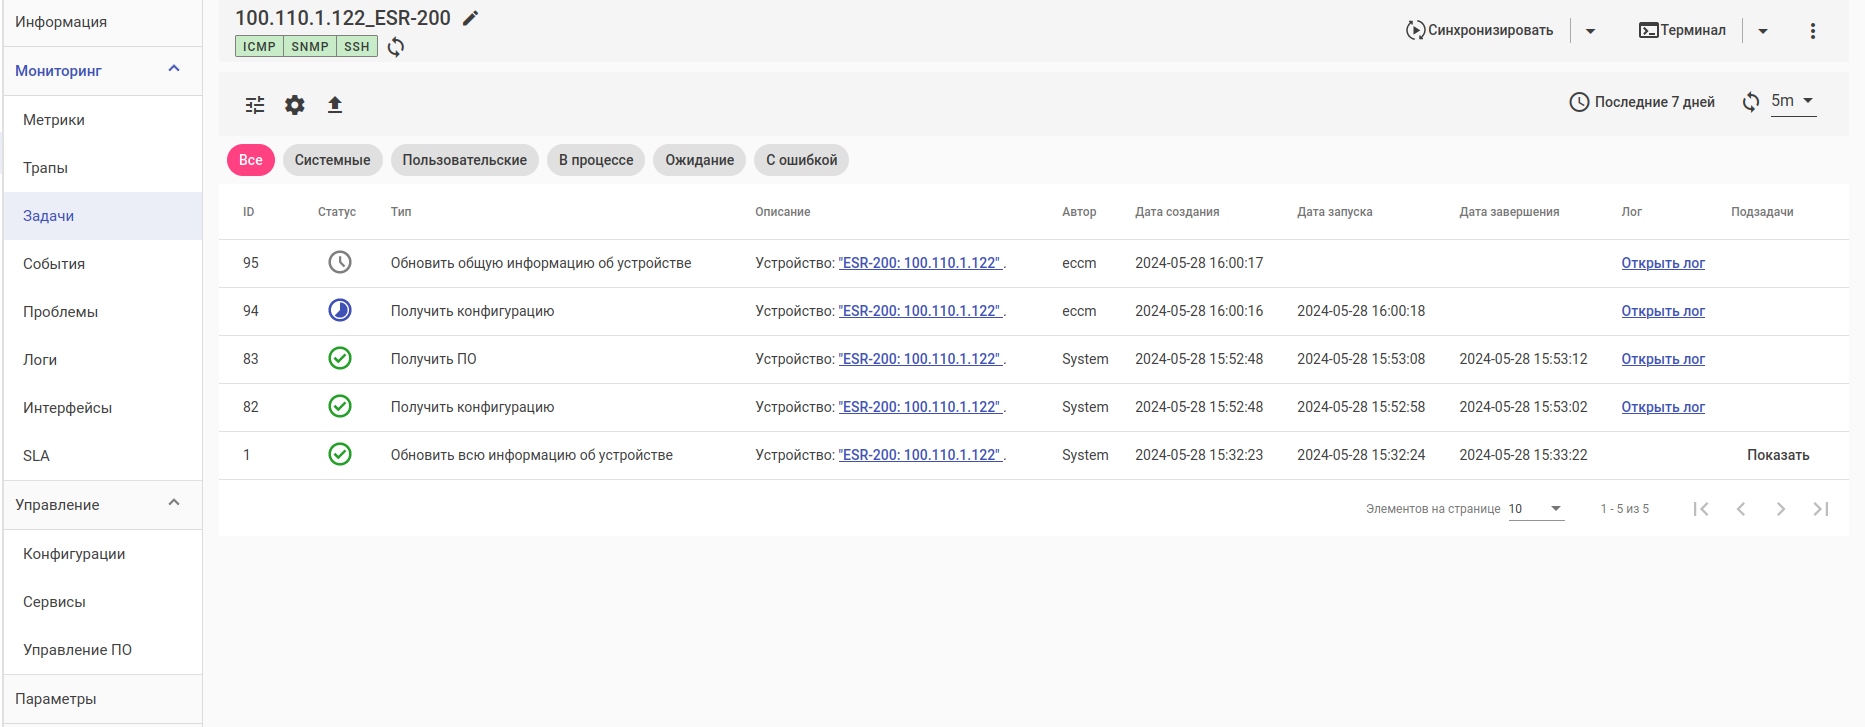Click the refresh icon beside SSH badge
1865x727 pixels.
click(x=396, y=47)
